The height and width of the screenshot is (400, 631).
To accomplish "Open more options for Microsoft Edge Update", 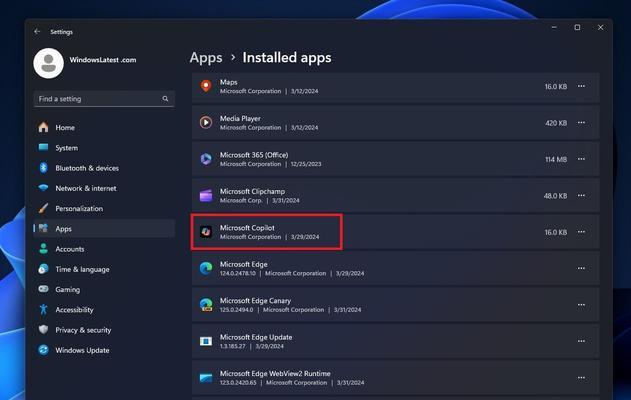I will pyautogui.click(x=582, y=341).
